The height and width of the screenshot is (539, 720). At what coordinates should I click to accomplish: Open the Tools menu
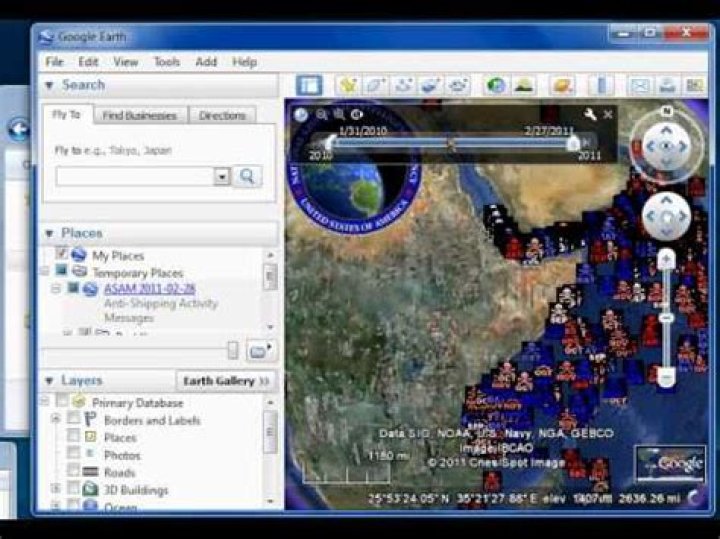(x=166, y=62)
